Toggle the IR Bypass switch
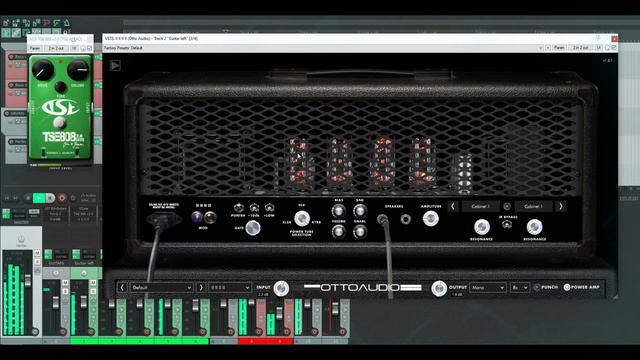This screenshot has width=640, height=360. point(507,224)
